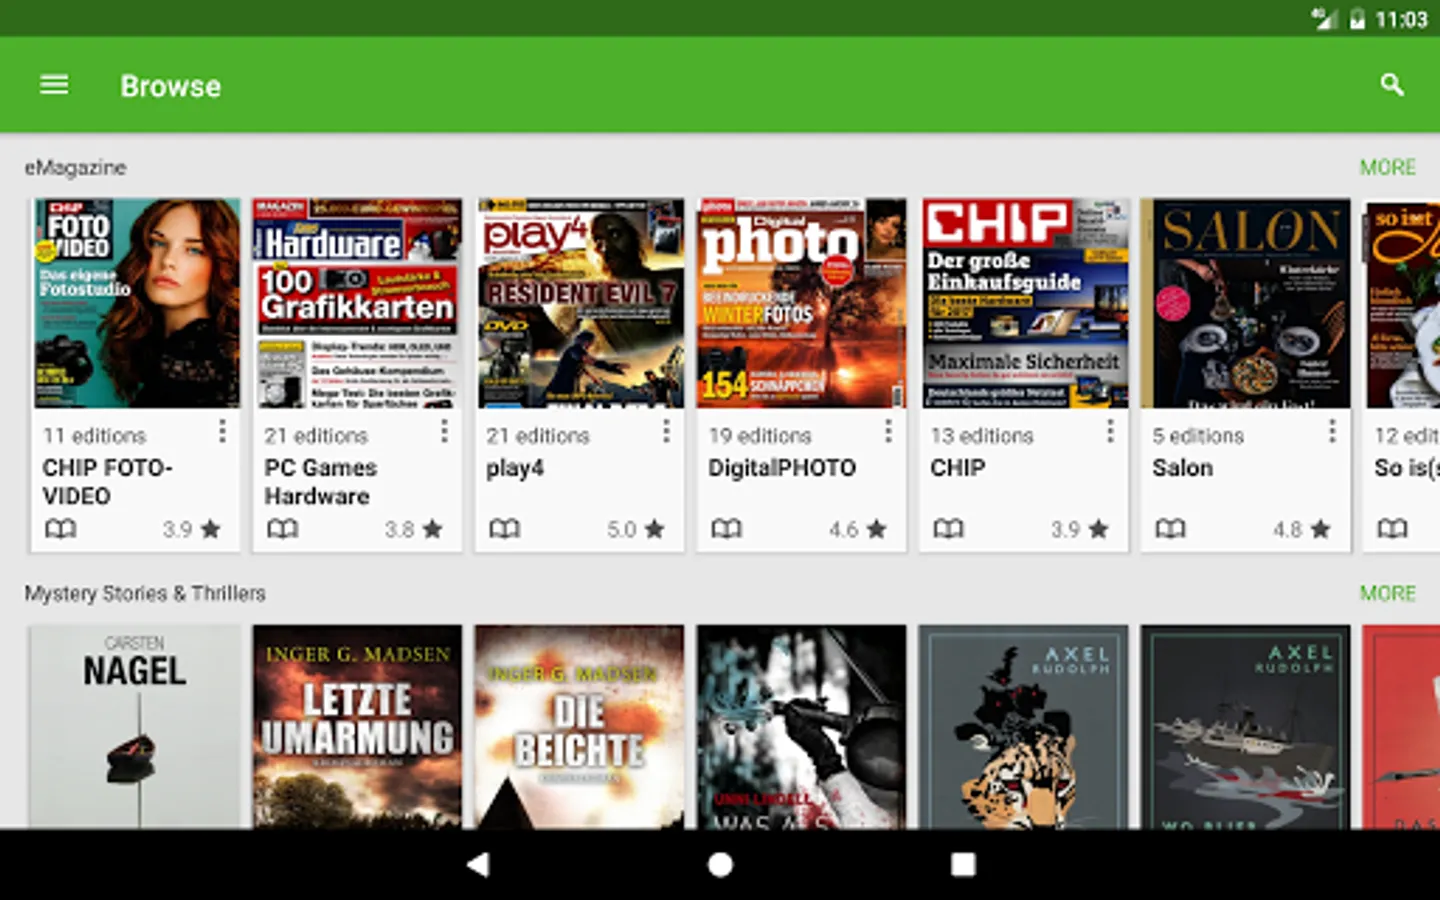Open Axel Rudolph ship book cover
The width and height of the screenshot is (1440, 900).
coord(1246,727)
